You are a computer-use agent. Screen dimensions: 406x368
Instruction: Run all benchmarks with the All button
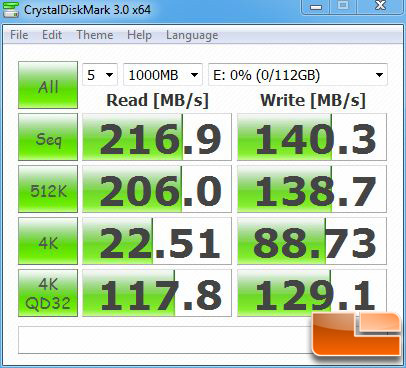48,85
